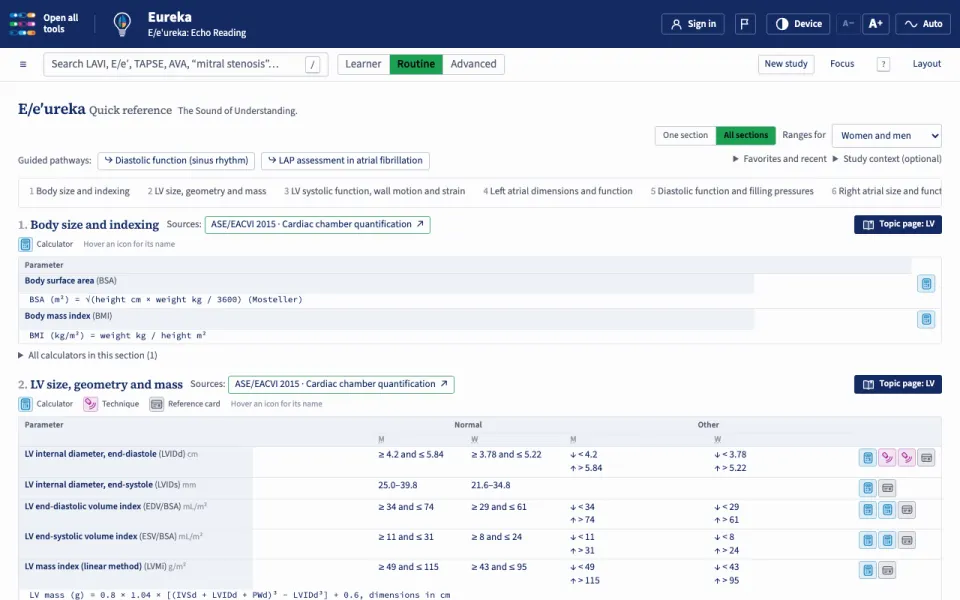Click the Eureka lightbulb logo

pos(122,24)
